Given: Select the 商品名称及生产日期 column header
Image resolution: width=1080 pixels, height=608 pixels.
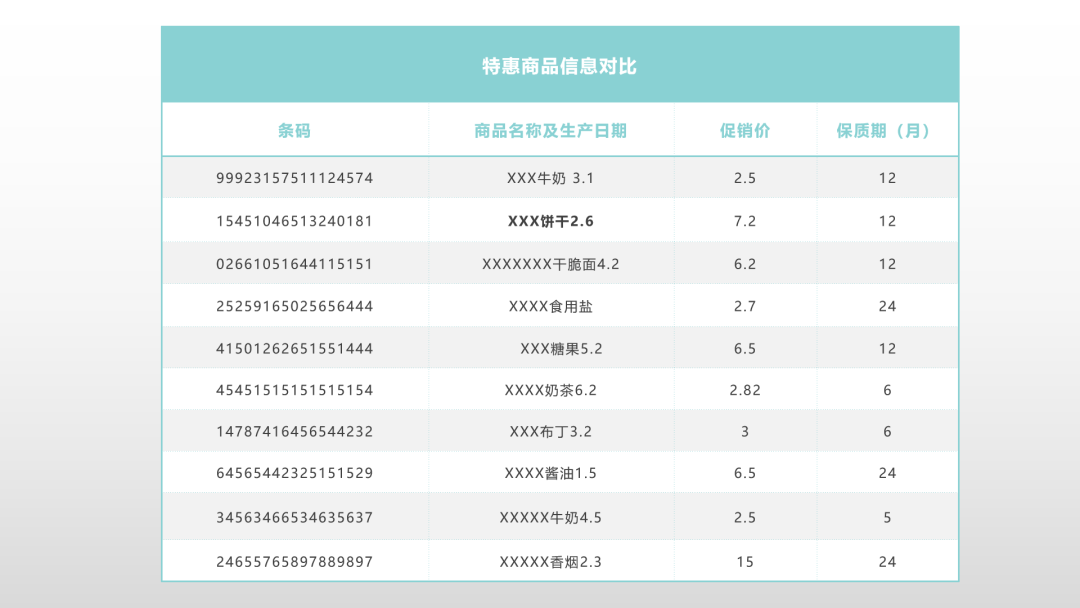Looking at the screenshot, I should tap(550, 131).
